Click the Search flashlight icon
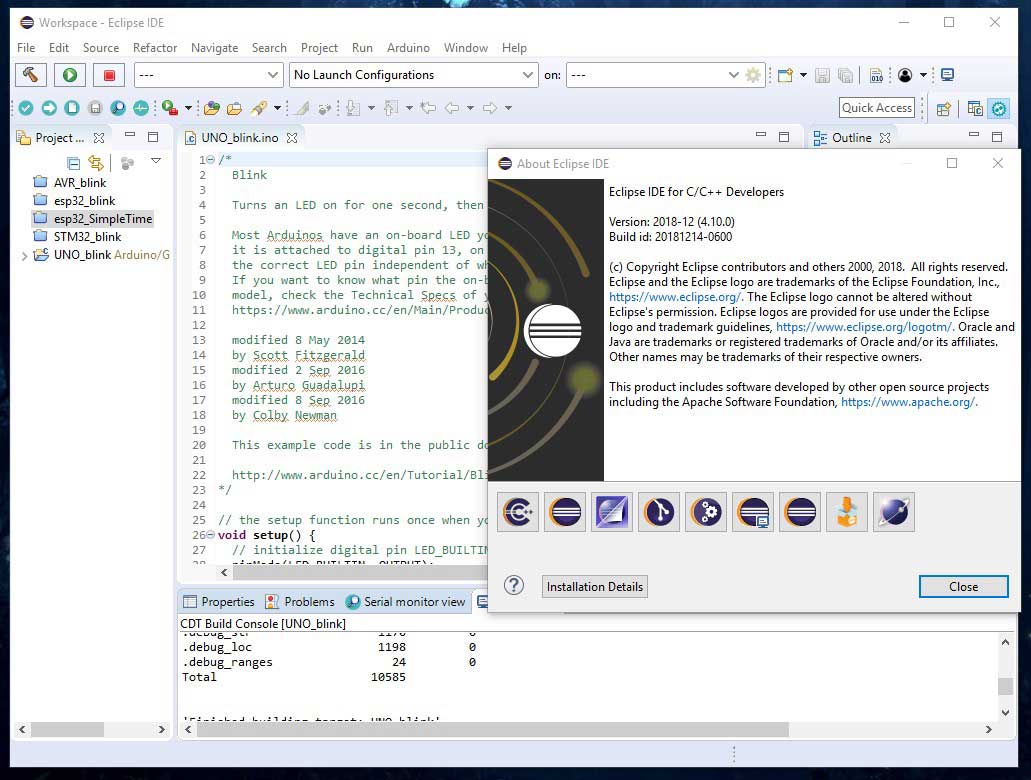 coord(259,108)
